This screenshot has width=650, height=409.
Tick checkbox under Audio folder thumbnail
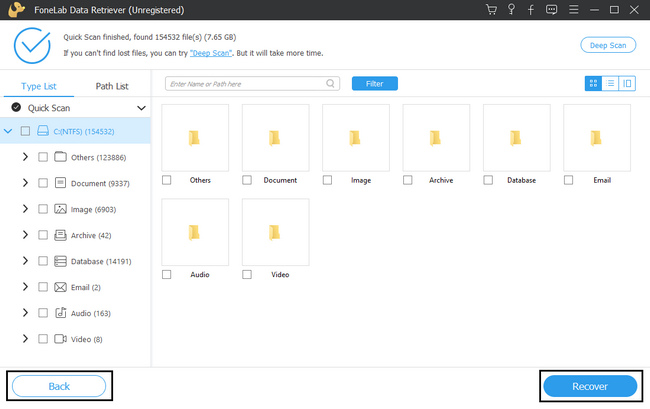point(166,274)
